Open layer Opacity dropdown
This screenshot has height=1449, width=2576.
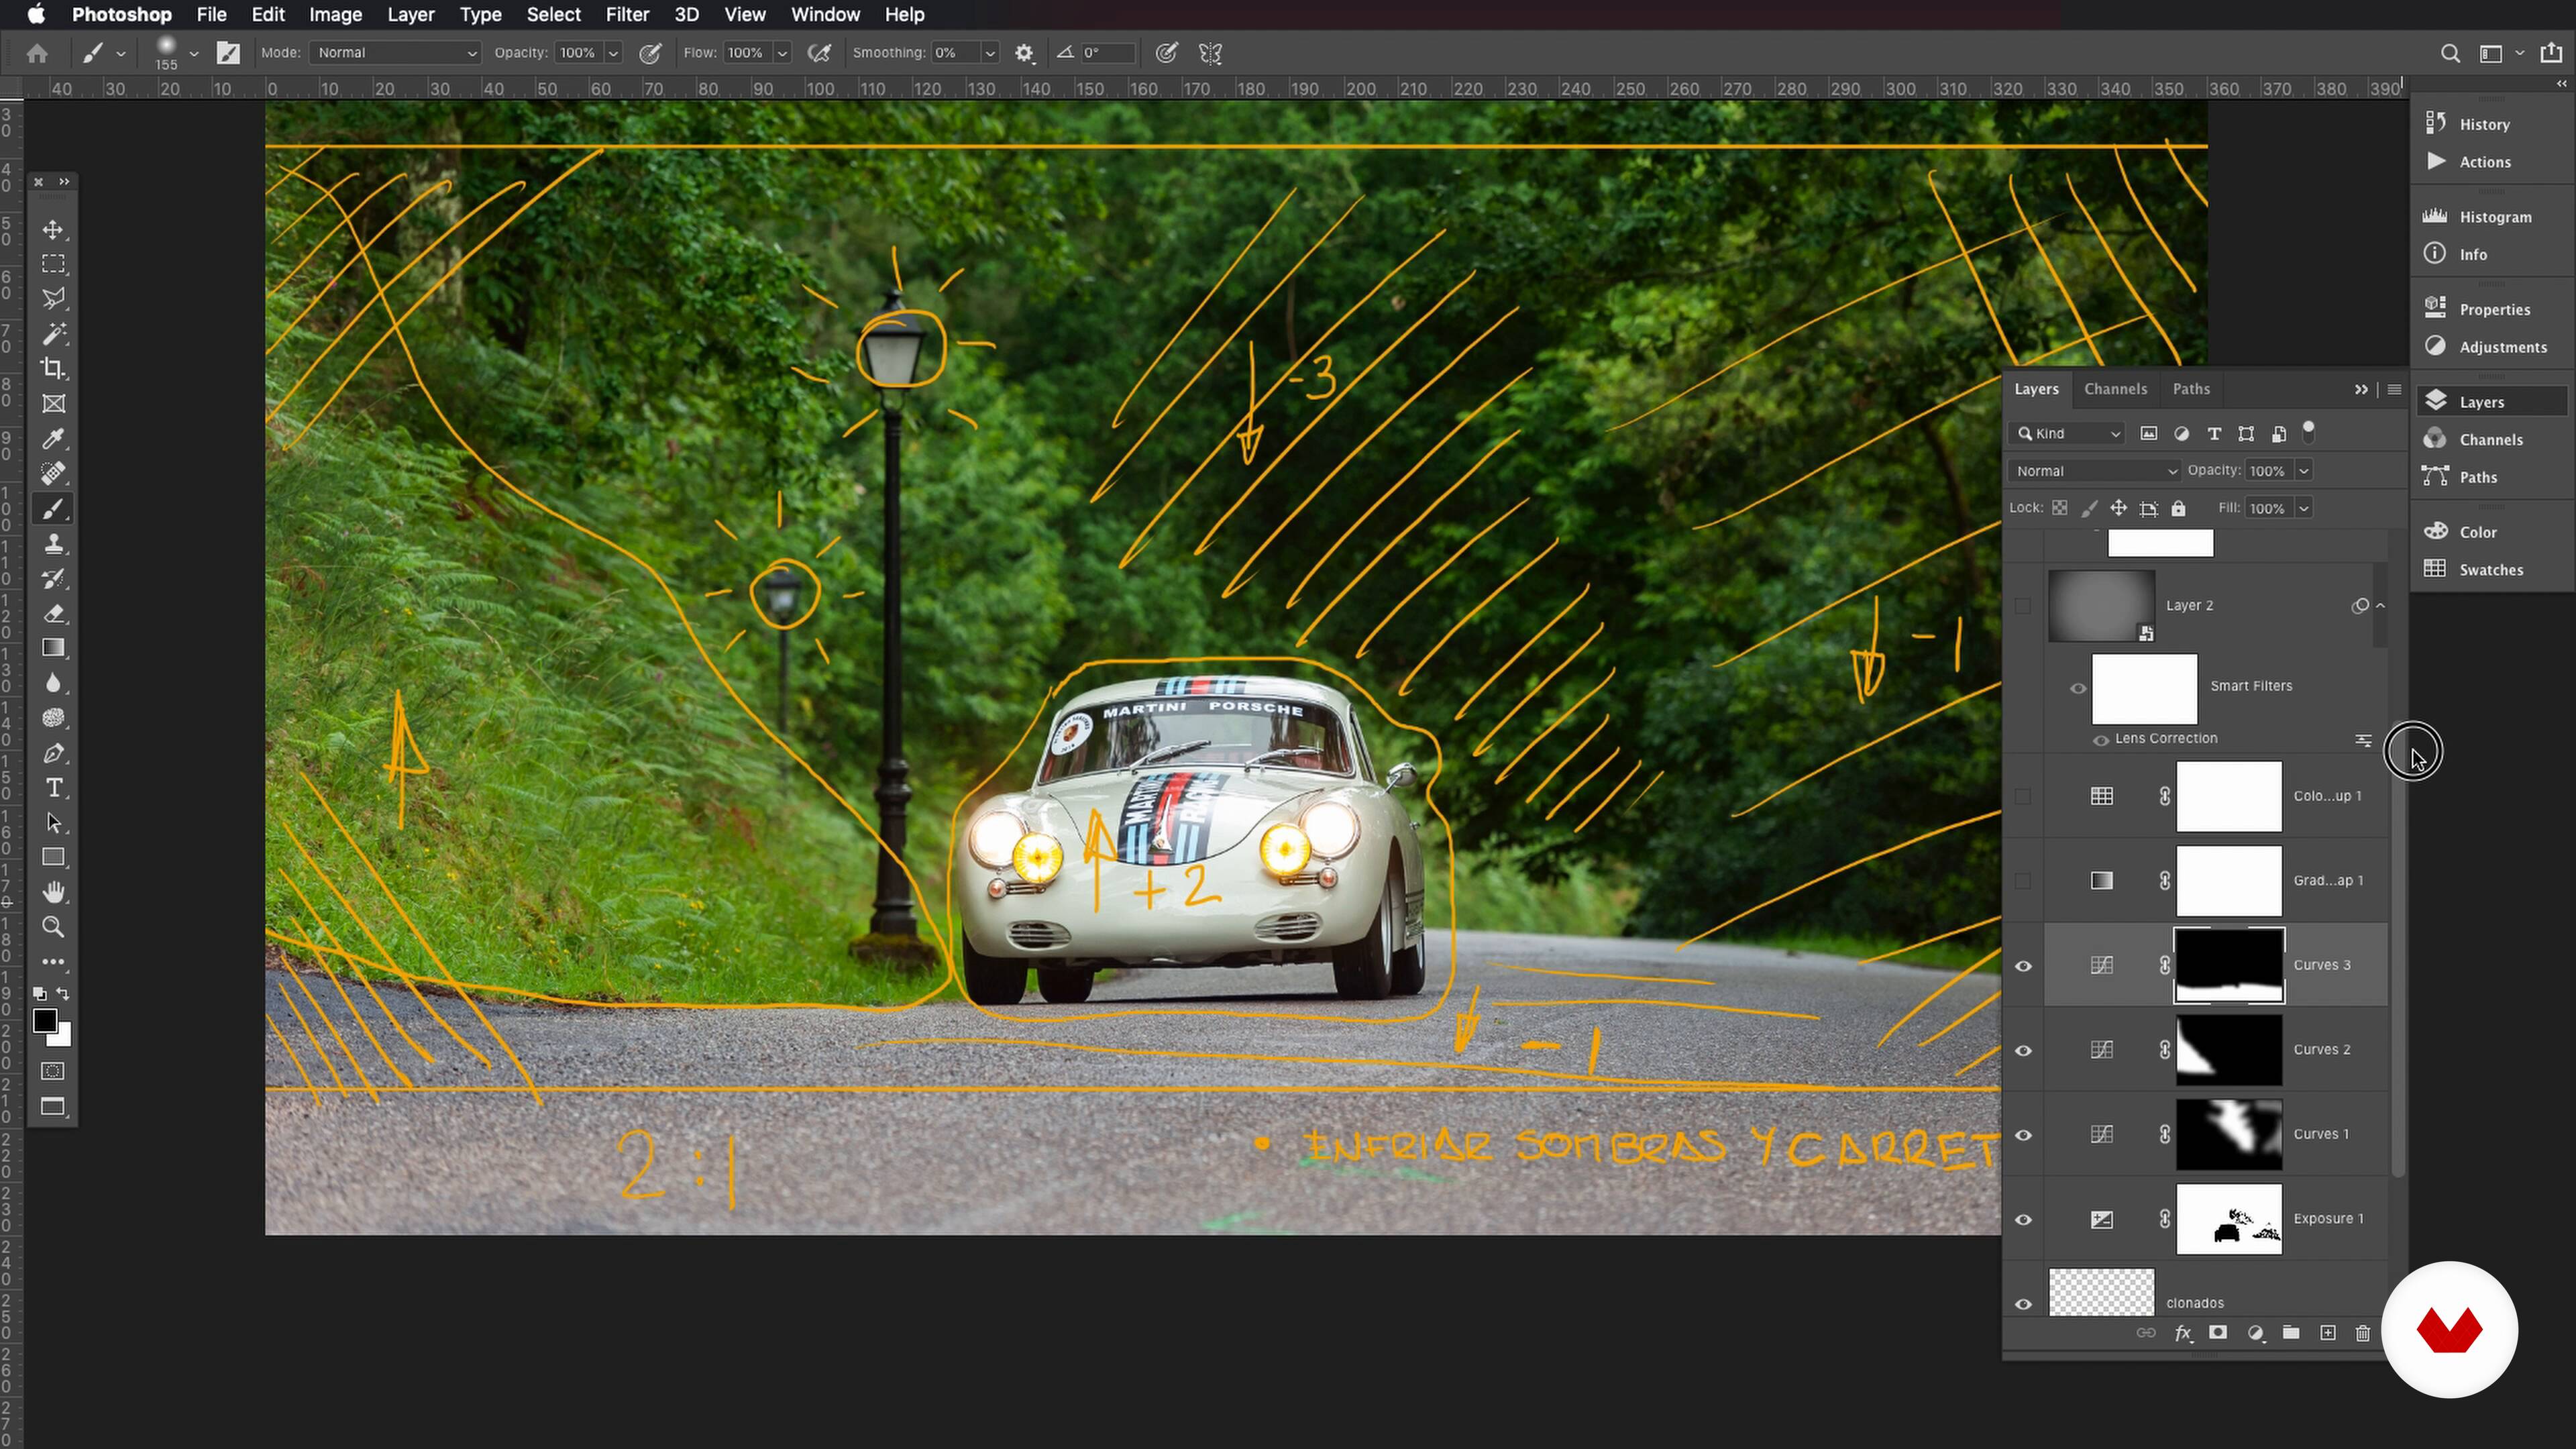tap(2304, 471)
